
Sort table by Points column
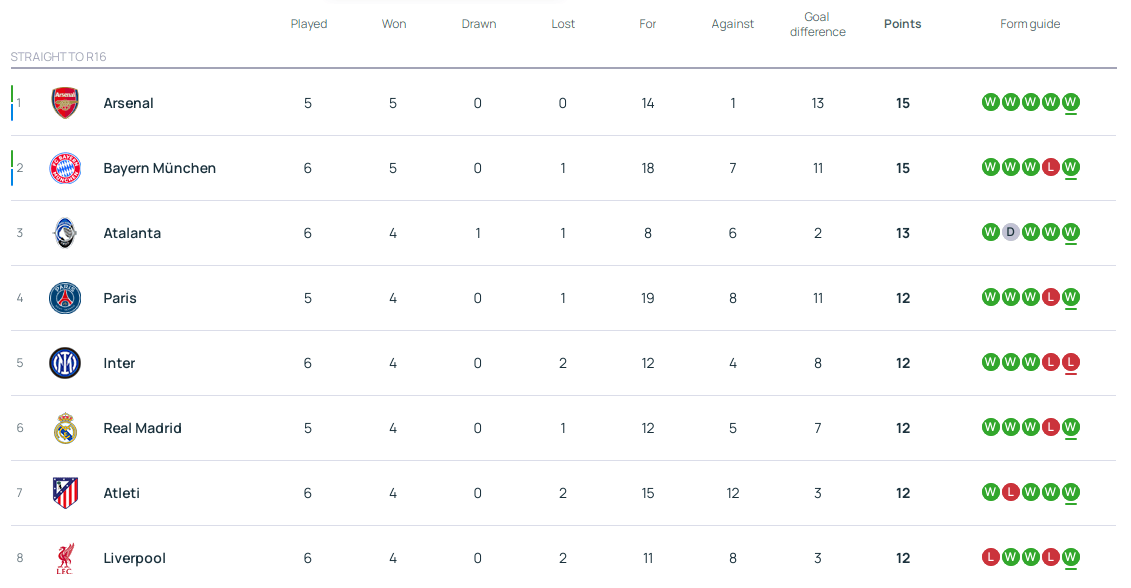902,24
